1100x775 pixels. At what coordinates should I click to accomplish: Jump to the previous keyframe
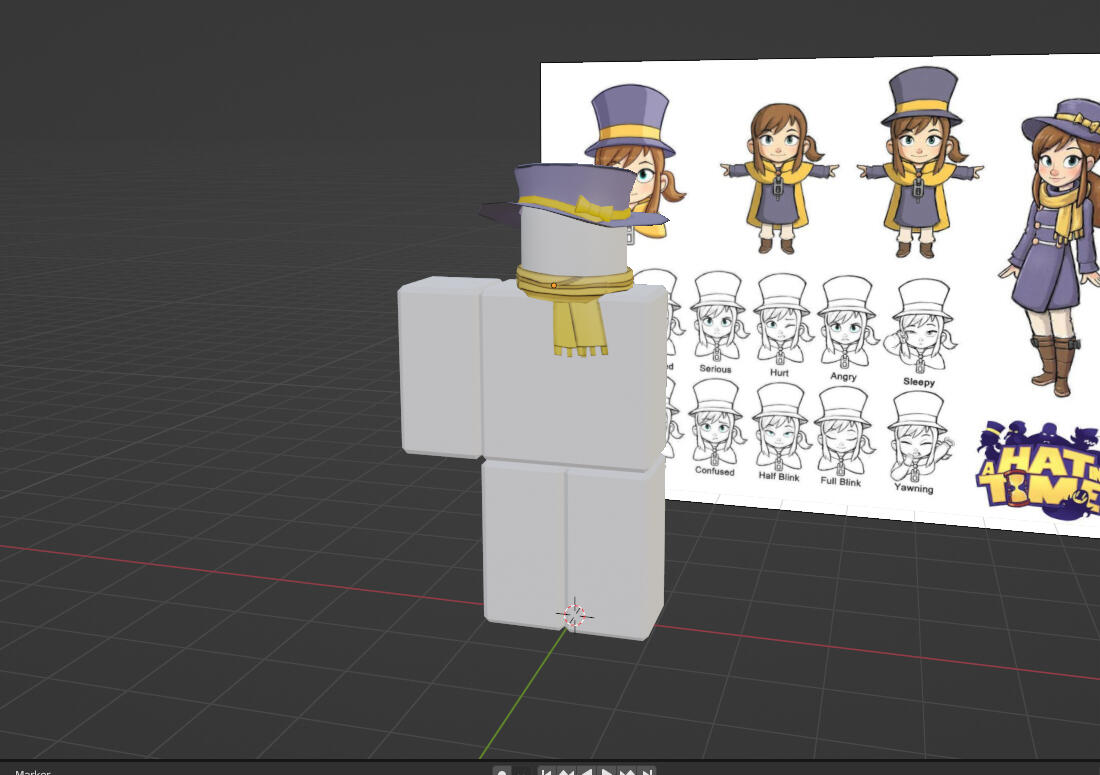click(566, 772)
